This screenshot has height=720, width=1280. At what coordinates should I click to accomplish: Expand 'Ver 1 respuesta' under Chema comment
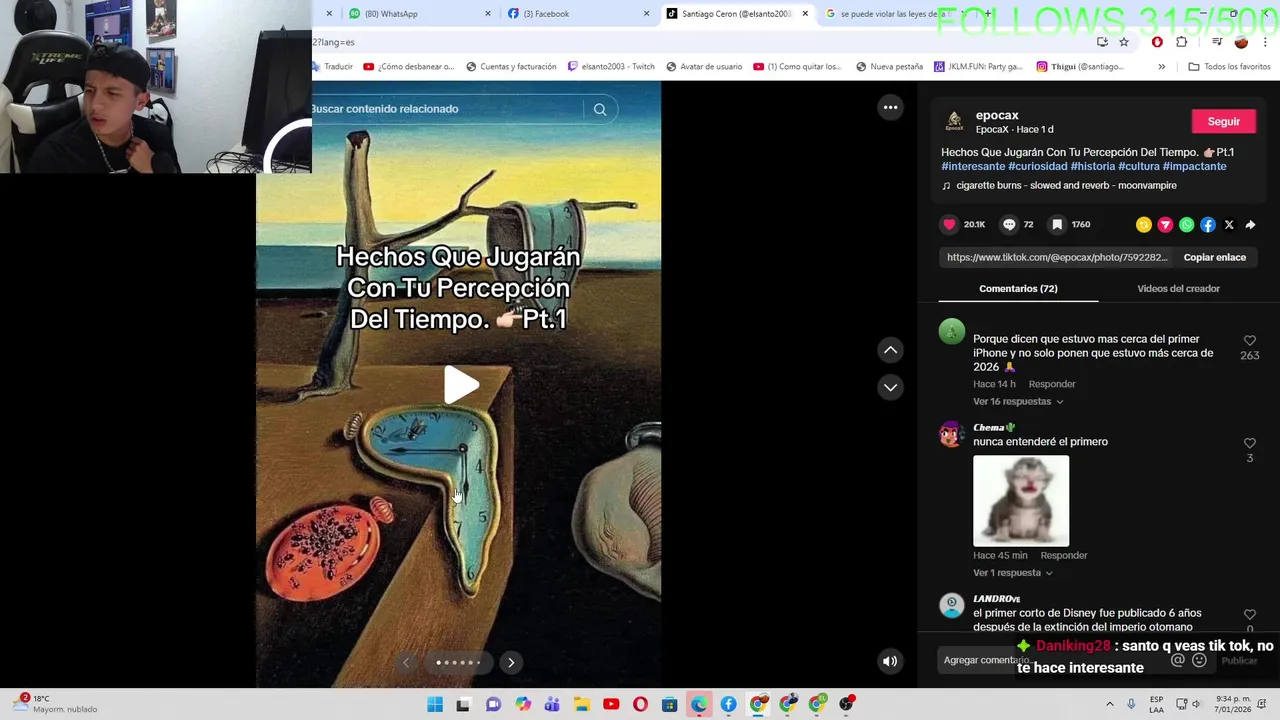pyautogui.click(x=1013, y=573)
